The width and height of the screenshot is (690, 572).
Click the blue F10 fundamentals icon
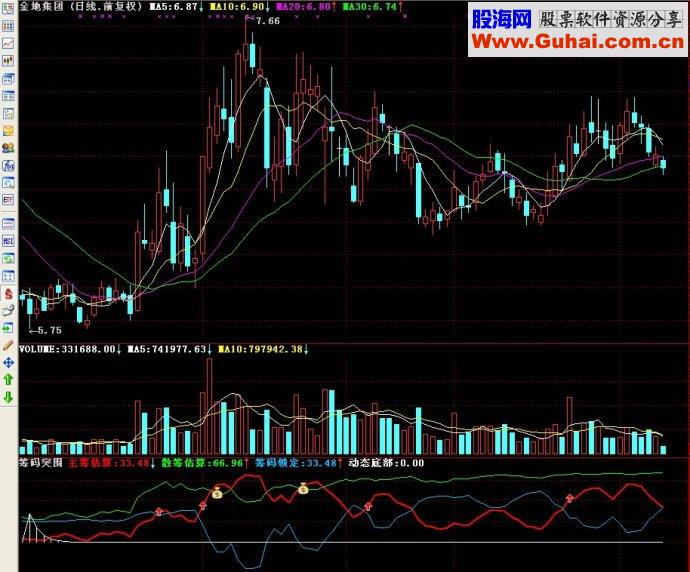click(x=8, y=165)
